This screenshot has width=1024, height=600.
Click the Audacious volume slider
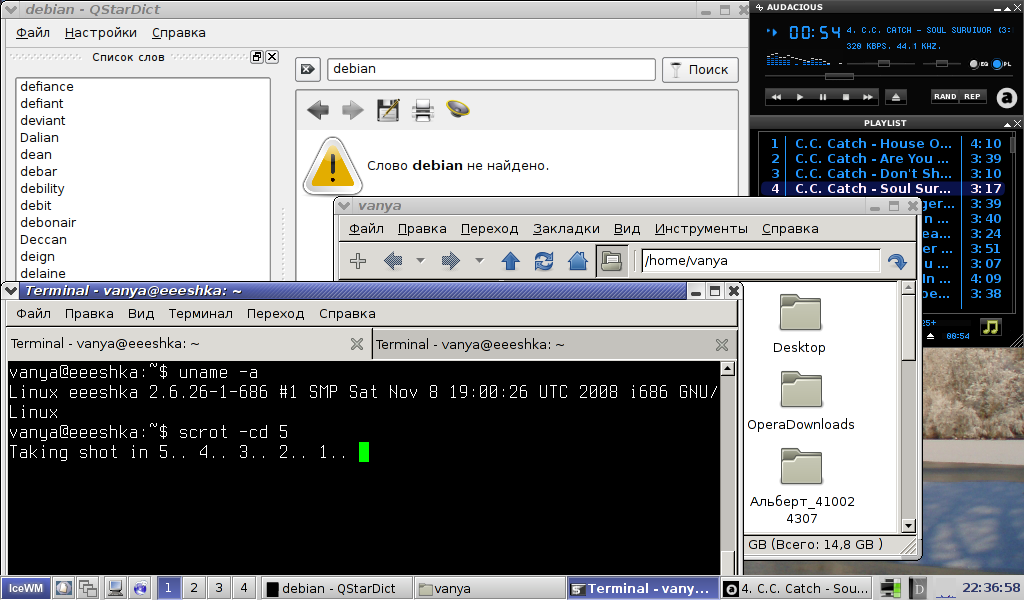tap(883, 64)
